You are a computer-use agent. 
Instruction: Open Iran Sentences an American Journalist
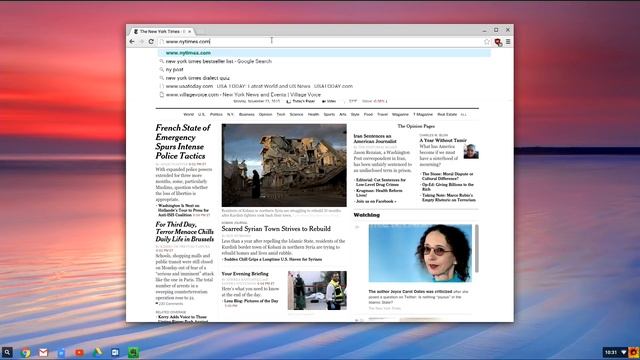click(375, 138)
